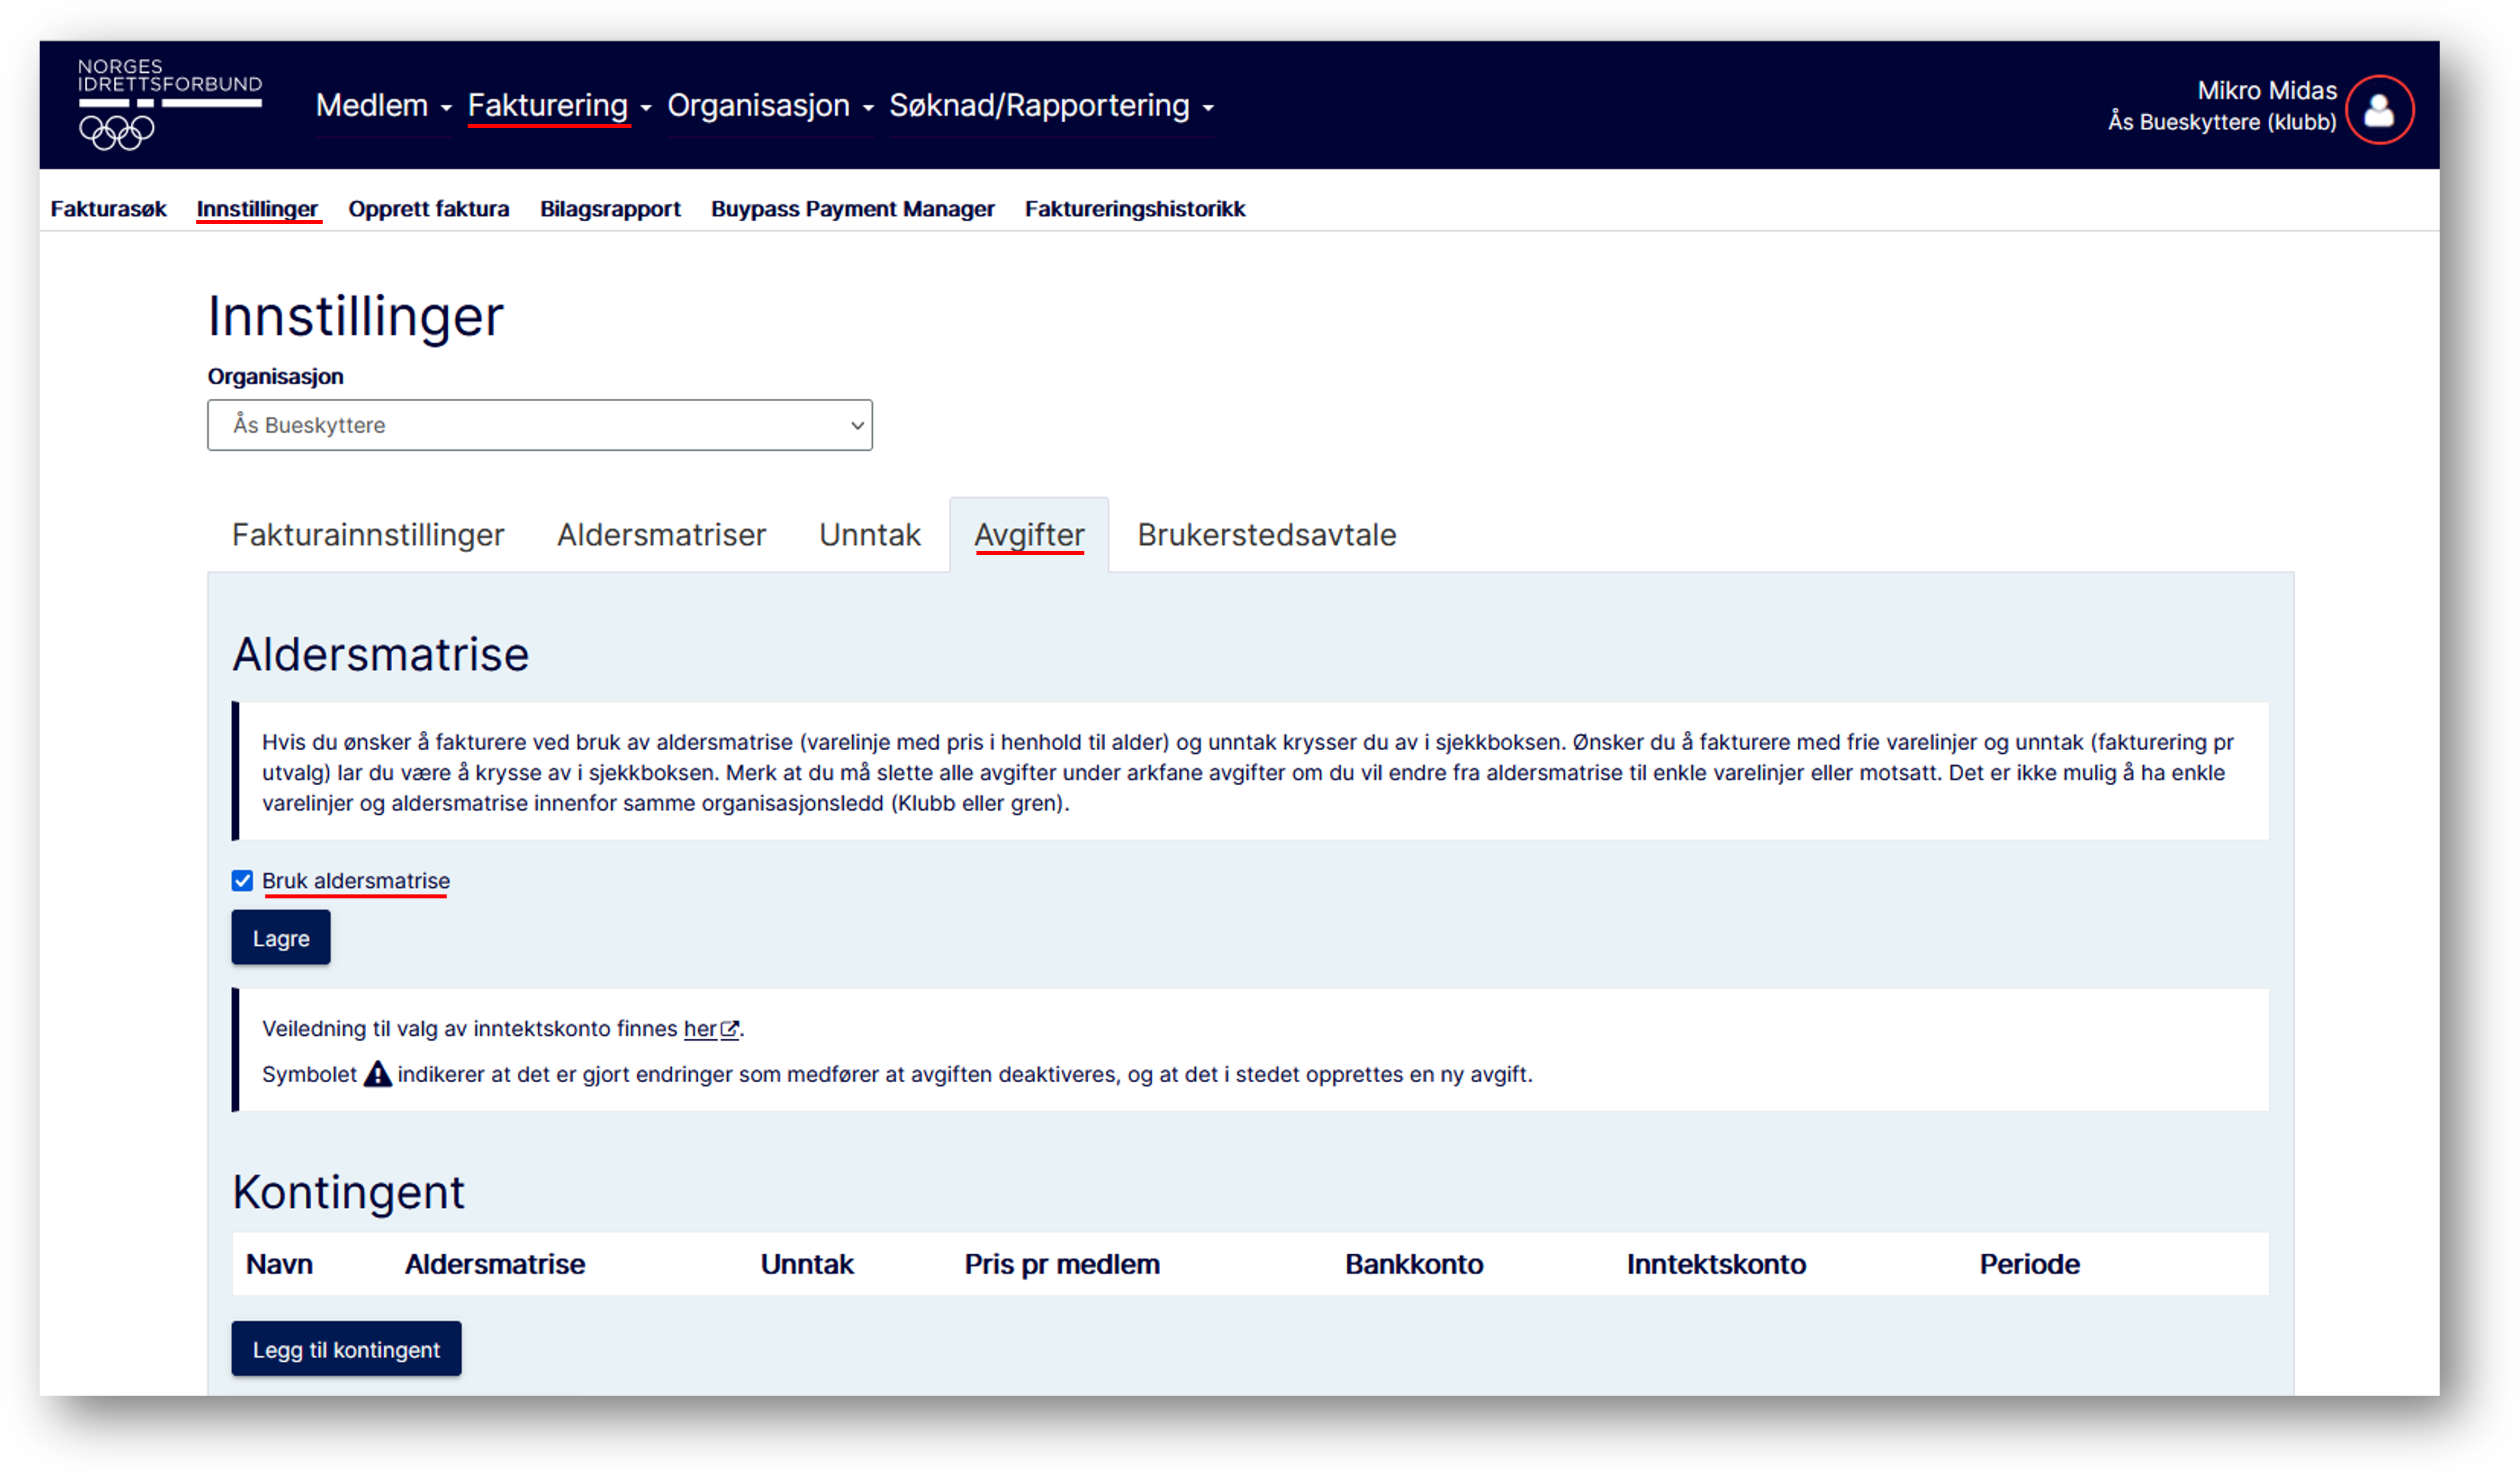2520x1476 pixels.
Task: Click the Bankkonto column header
Action: 1414,1264
